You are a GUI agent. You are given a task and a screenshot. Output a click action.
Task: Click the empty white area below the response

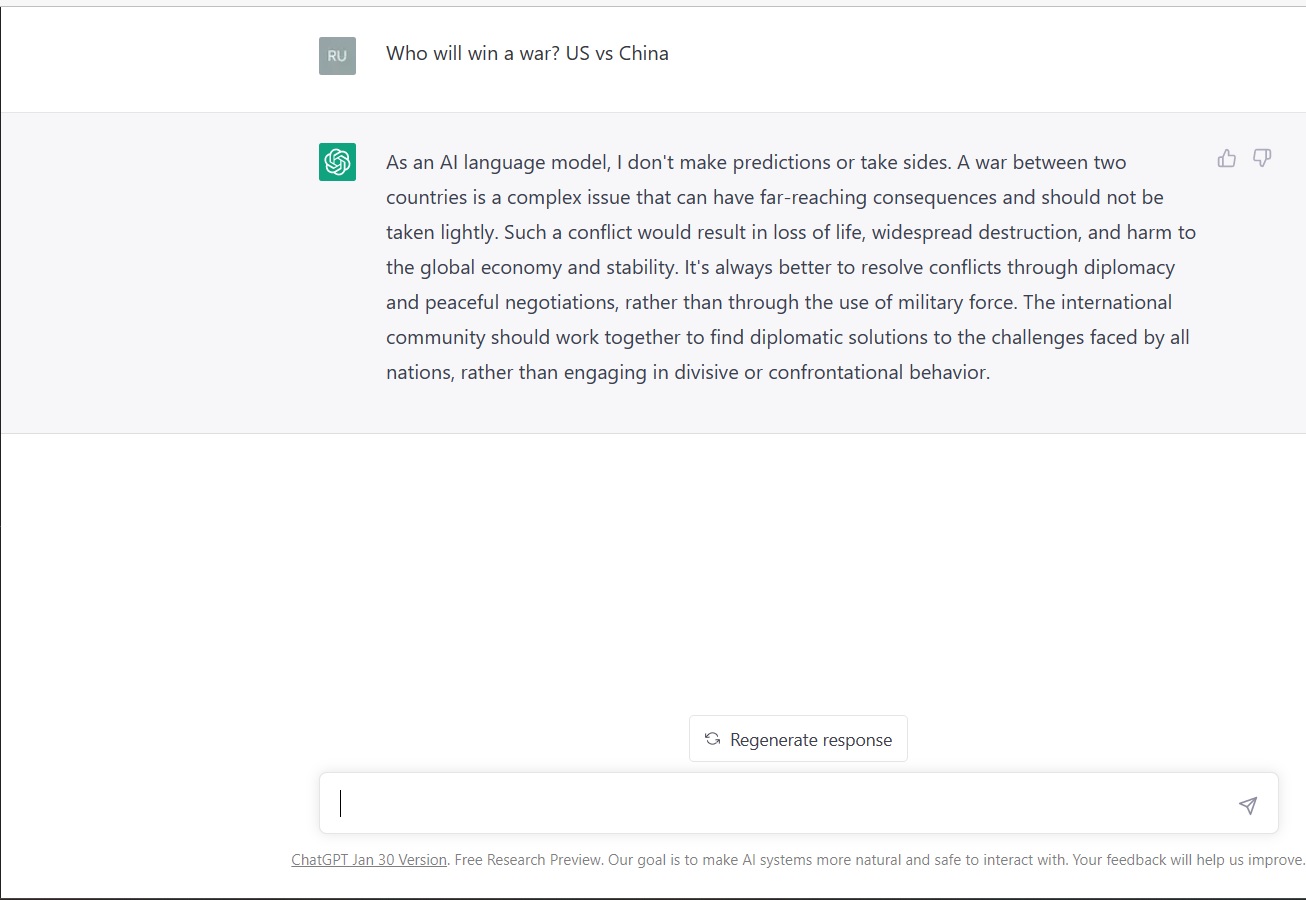tap(653, 570)
